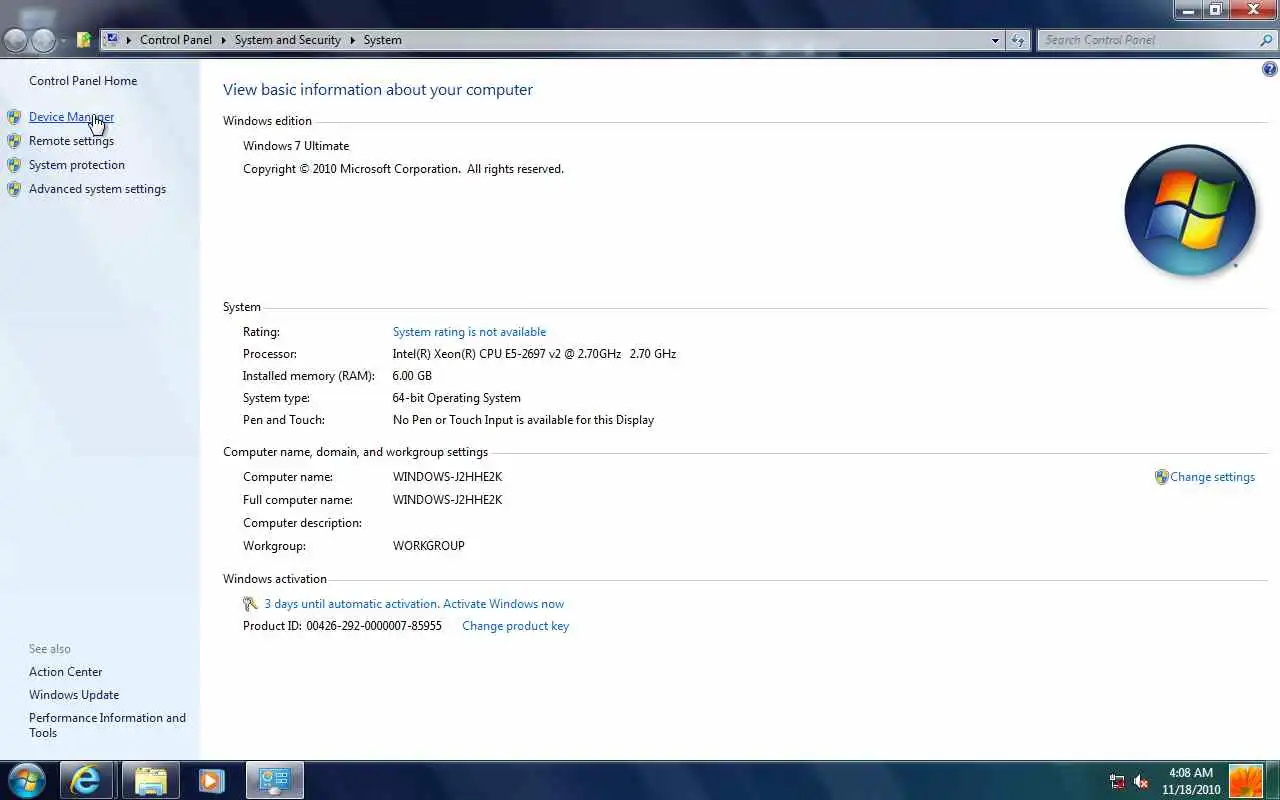The height and width of the screenshot is (800, 1280).
Task: Open Remote settings
Action: tap(71, 141)
